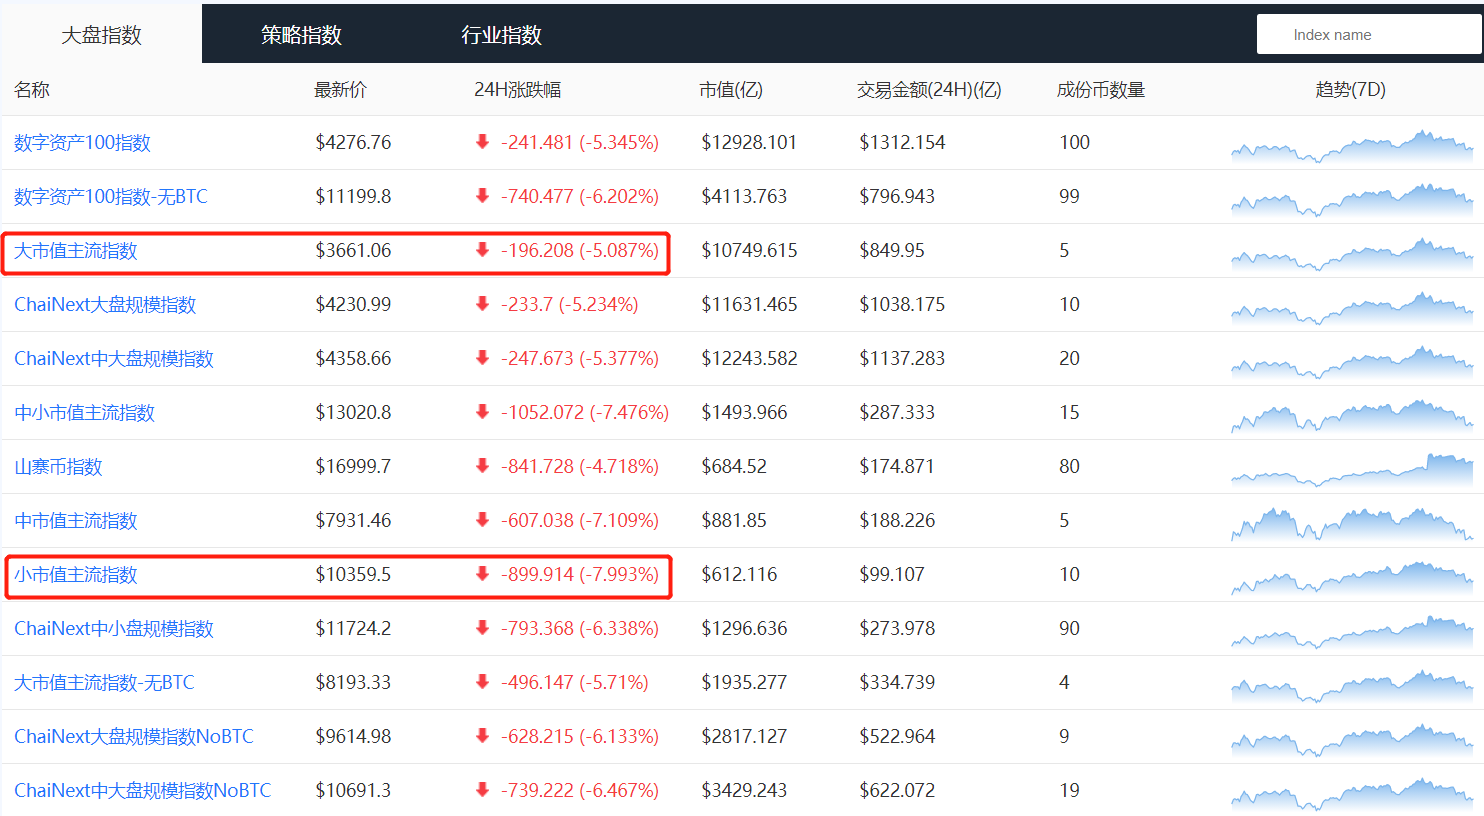Open 中市值主流指数 link
The width and height of the screenshot is (1484, 816).
[75, 521]
